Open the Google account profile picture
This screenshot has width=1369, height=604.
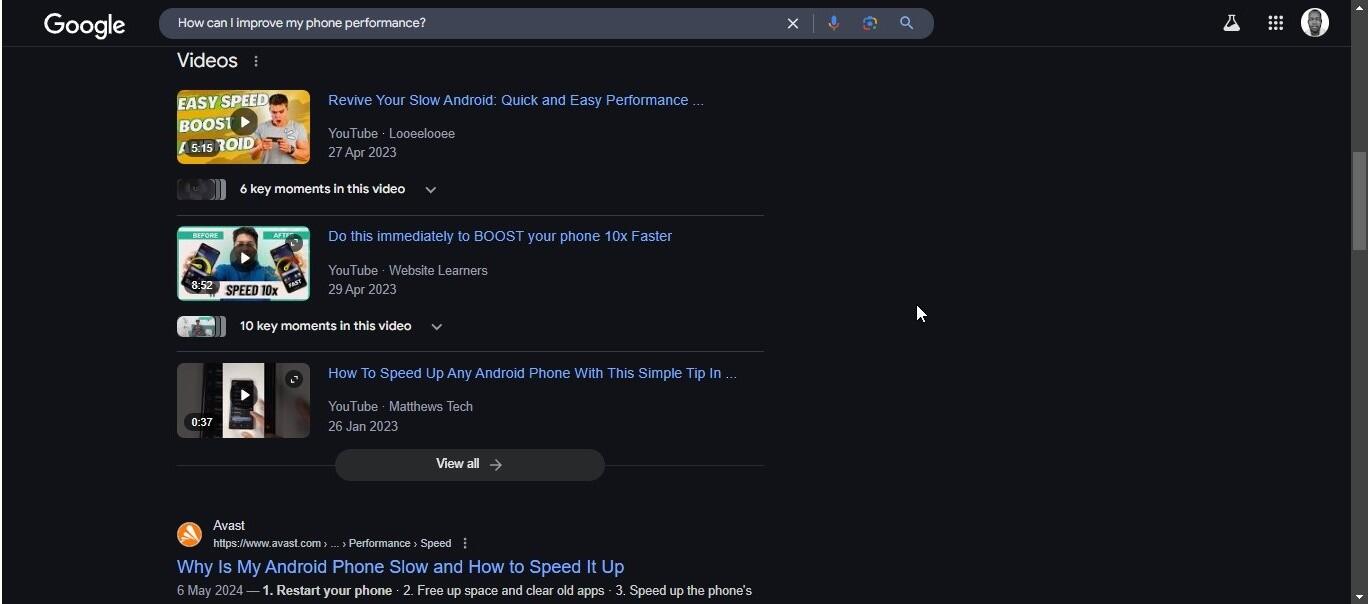coord(1315,23)
